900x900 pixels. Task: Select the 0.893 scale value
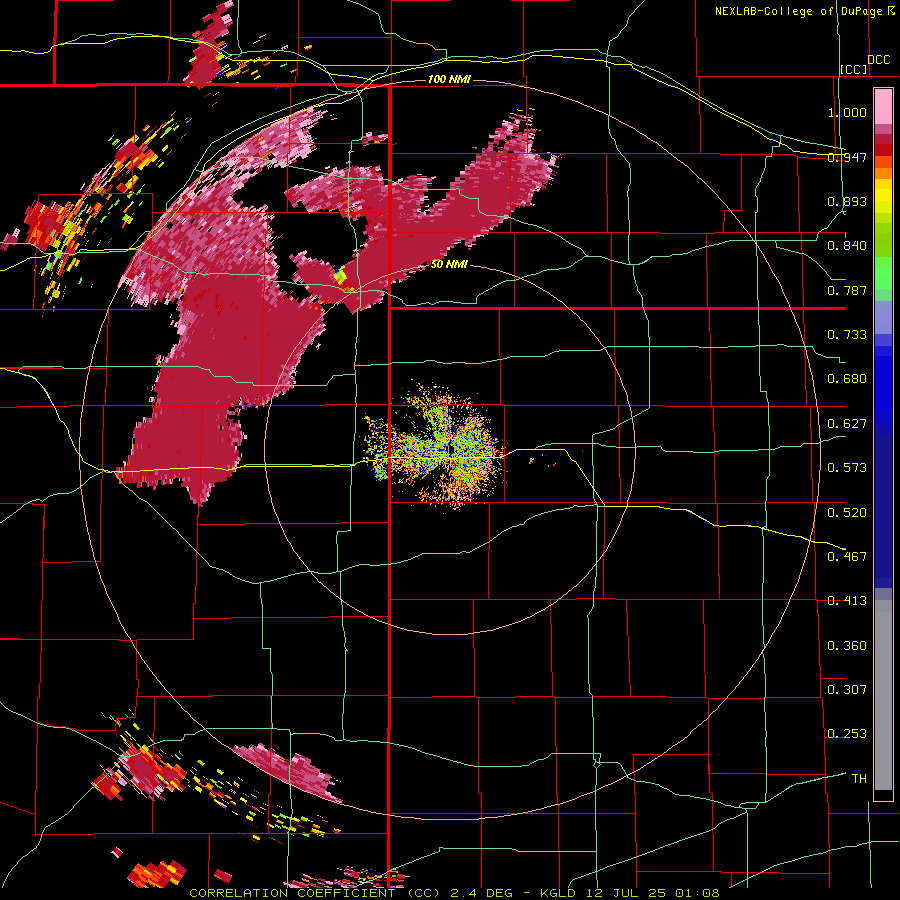tap(847, 201)
